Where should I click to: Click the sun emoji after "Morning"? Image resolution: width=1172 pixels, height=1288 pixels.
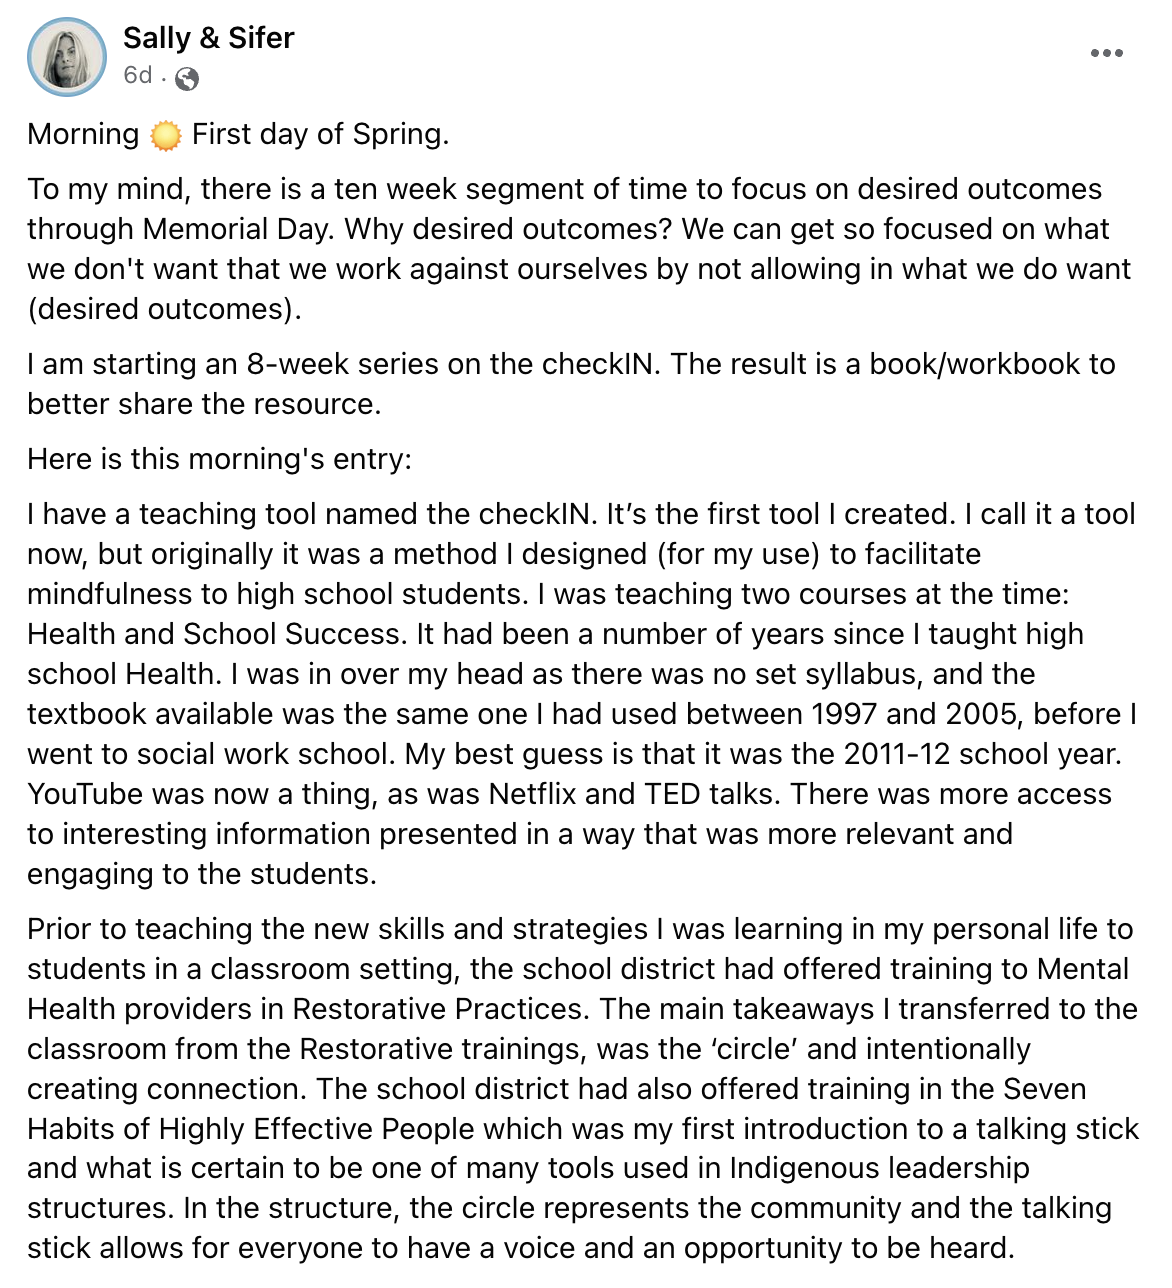[165, 135]
